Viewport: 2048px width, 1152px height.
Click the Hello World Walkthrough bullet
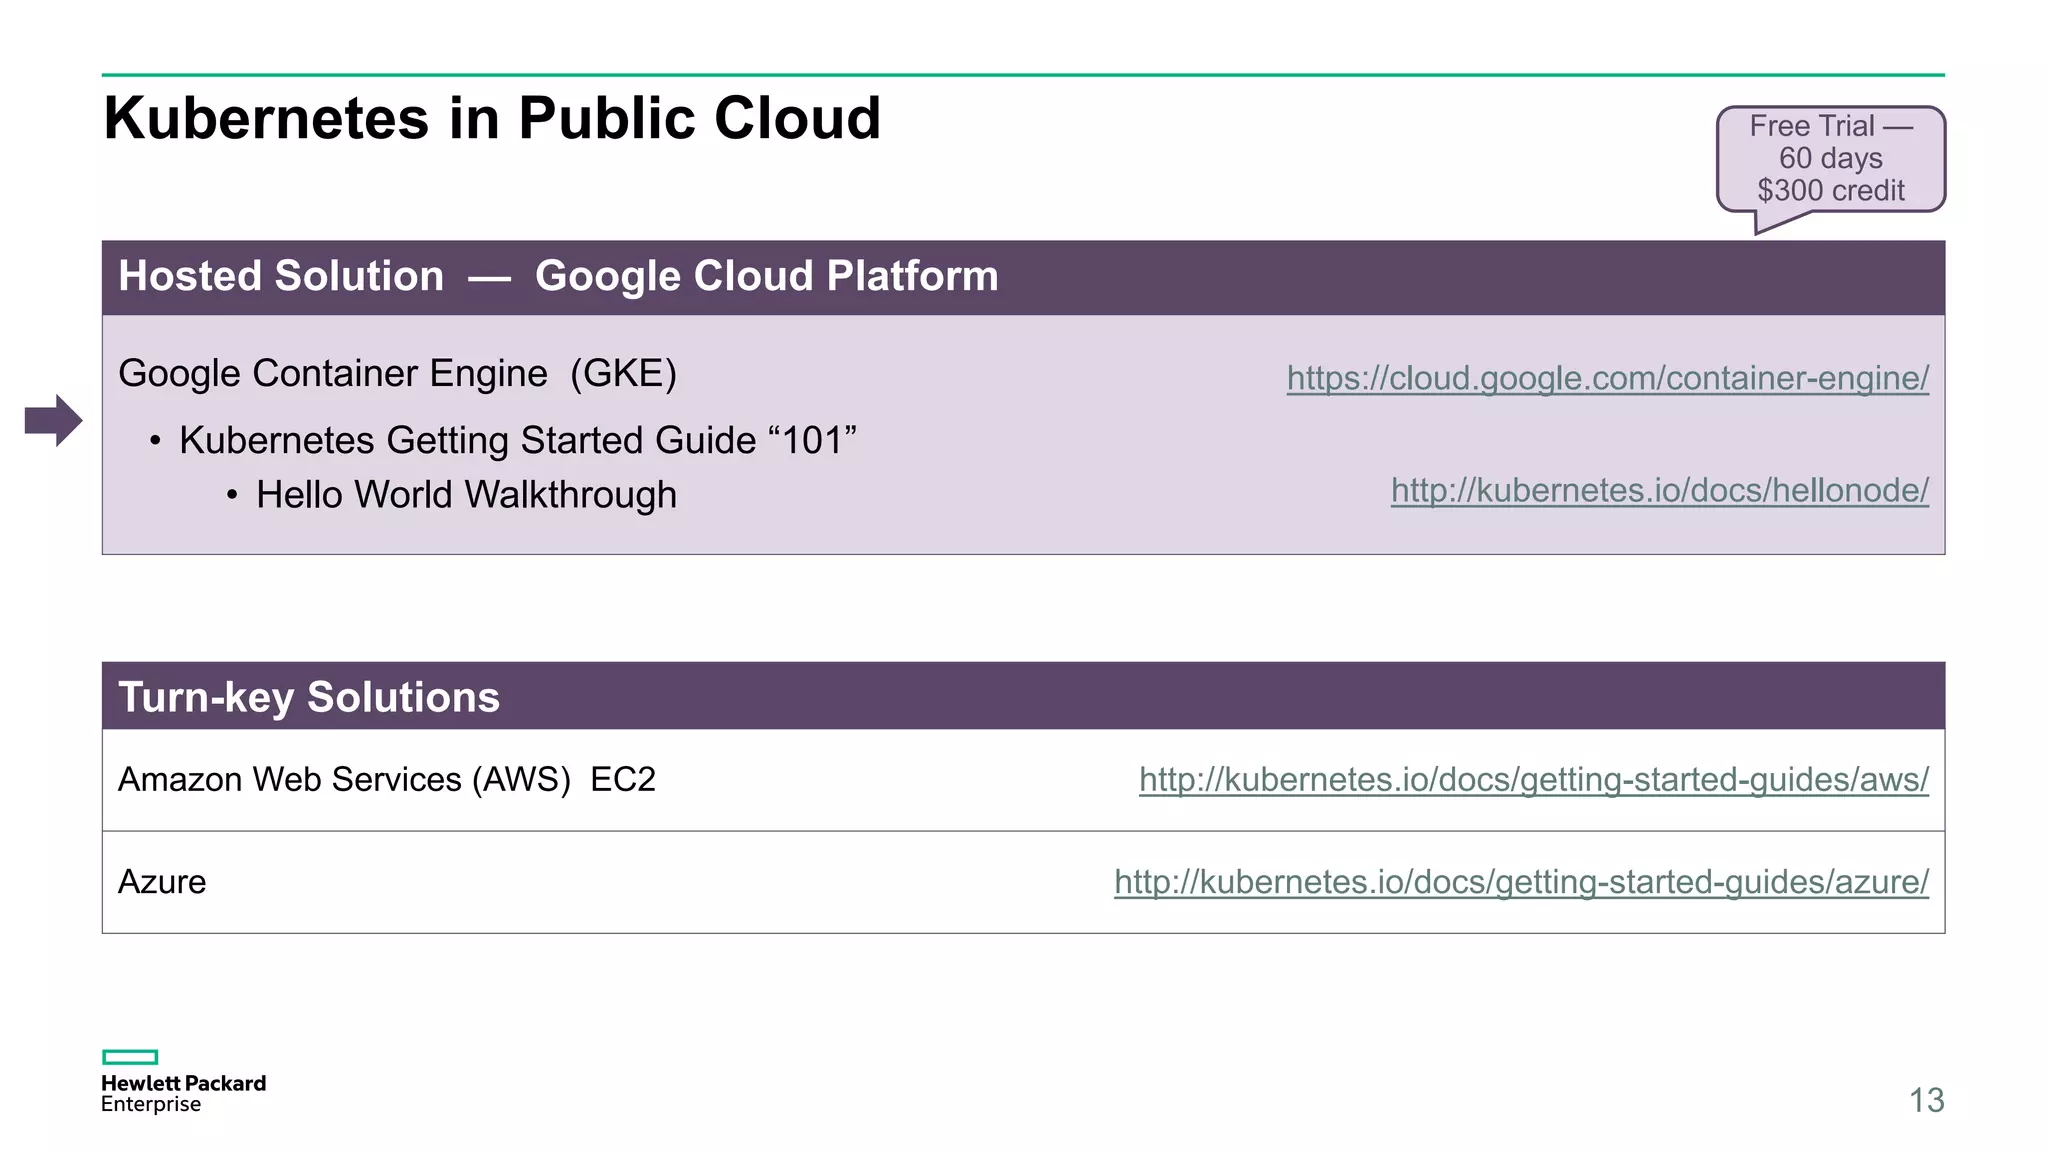pos(466,494)
